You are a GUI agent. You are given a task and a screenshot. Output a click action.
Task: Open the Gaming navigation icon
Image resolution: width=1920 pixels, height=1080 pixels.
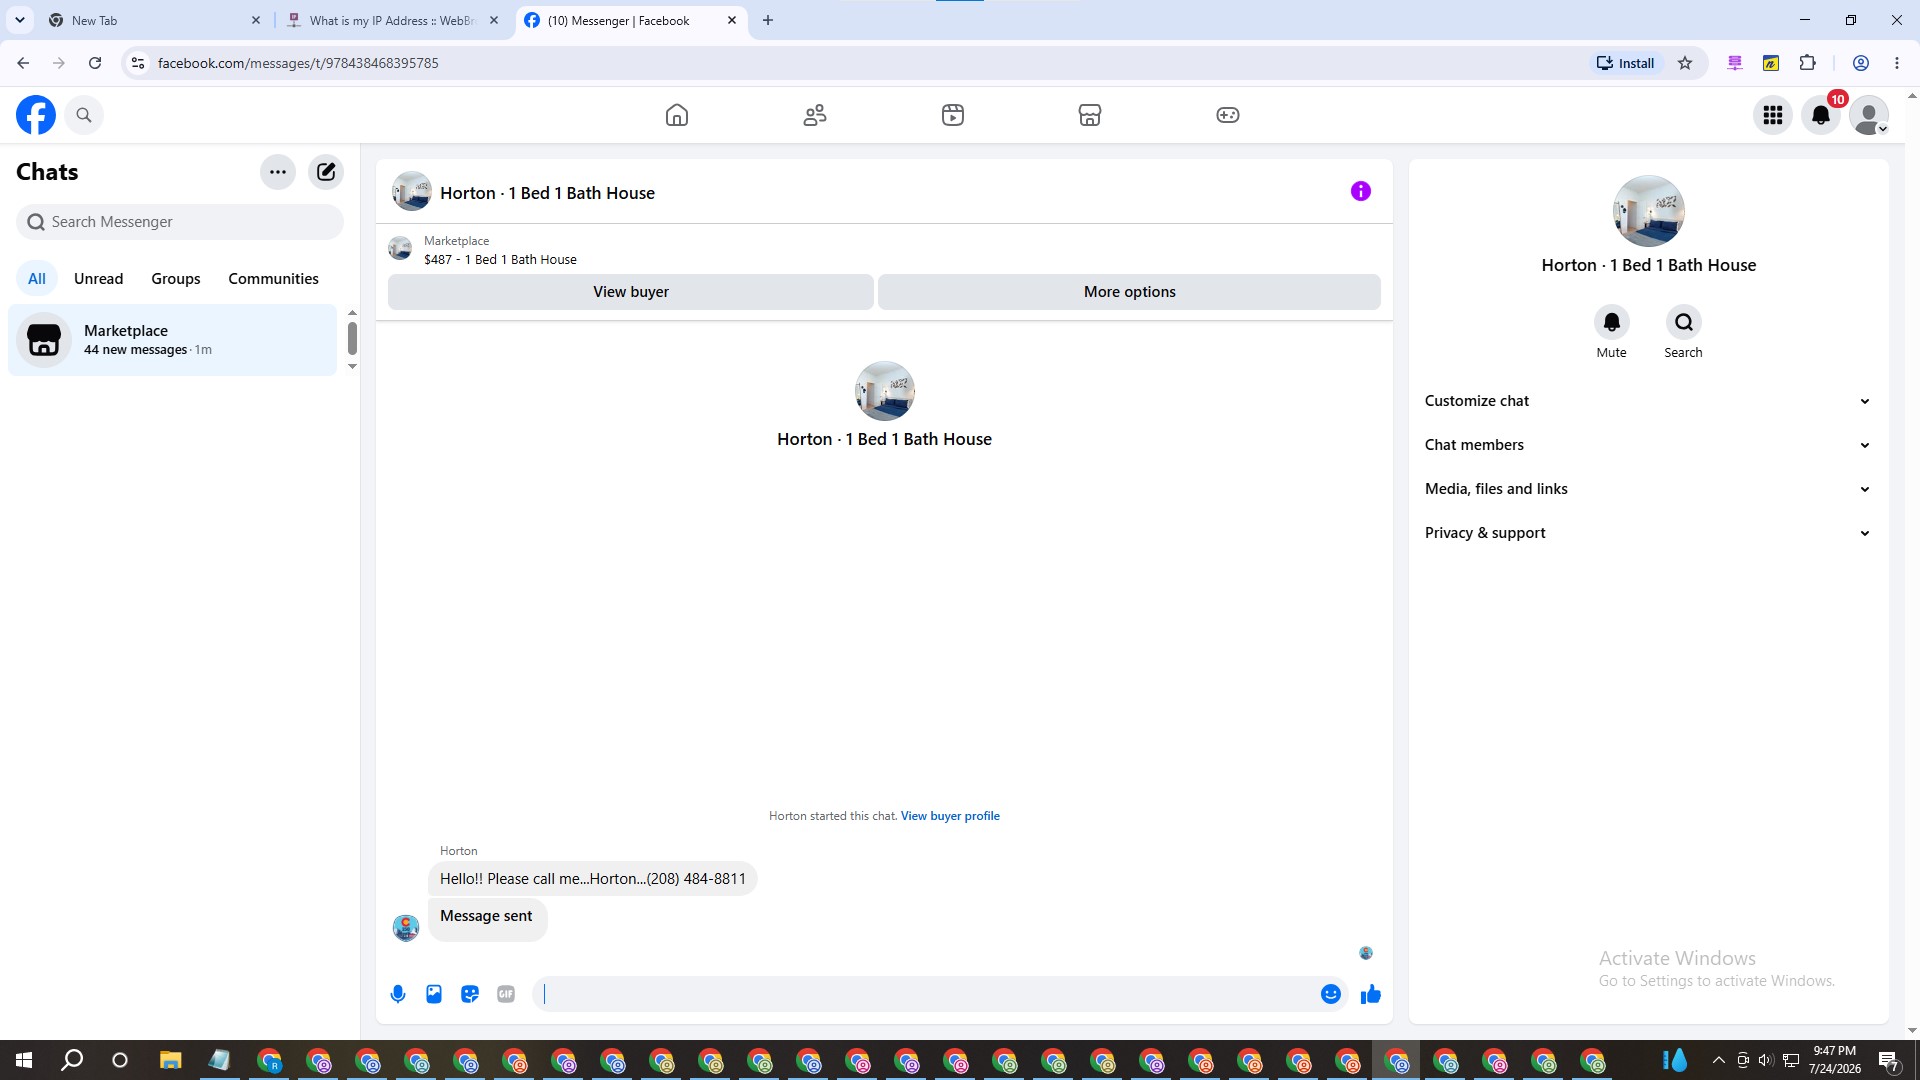pos(1228,115)
